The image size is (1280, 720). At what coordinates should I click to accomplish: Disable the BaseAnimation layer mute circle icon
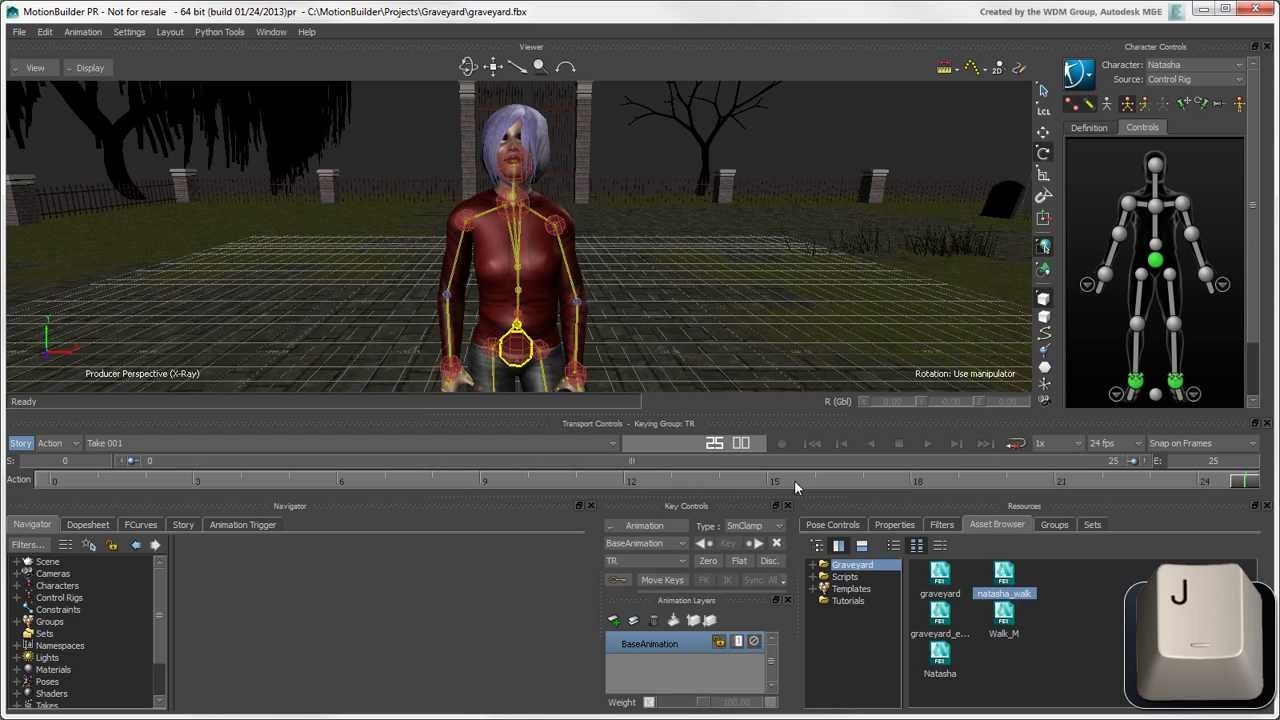coord(754,641)
